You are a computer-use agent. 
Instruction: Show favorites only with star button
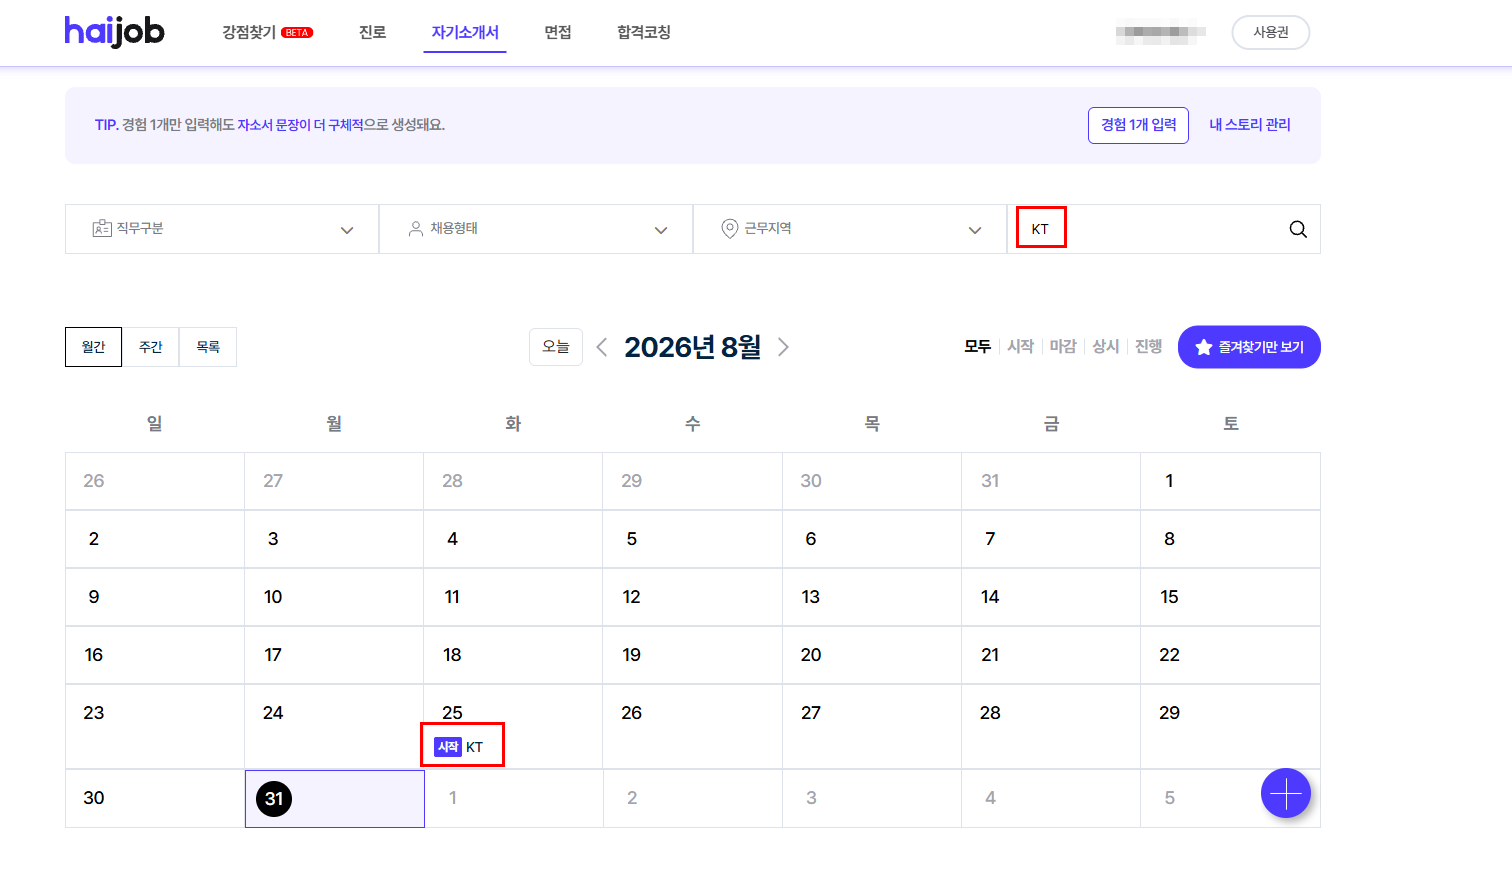pos(1249,347)
